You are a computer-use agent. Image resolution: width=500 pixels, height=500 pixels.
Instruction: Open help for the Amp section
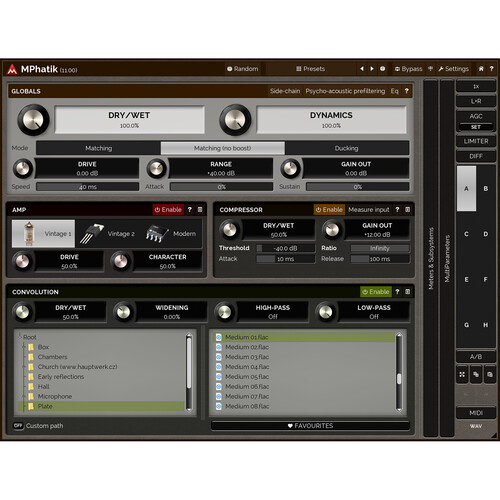tap(190, 210)
